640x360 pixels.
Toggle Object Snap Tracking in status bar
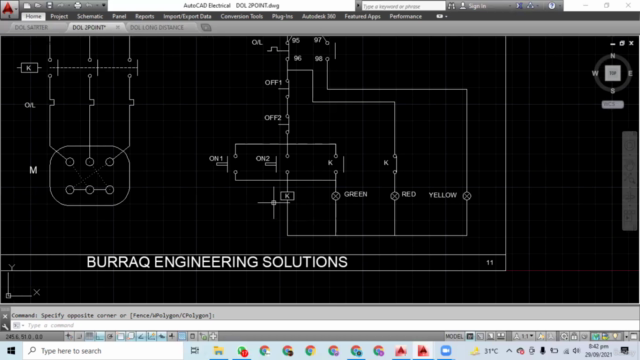click(141, 336)
